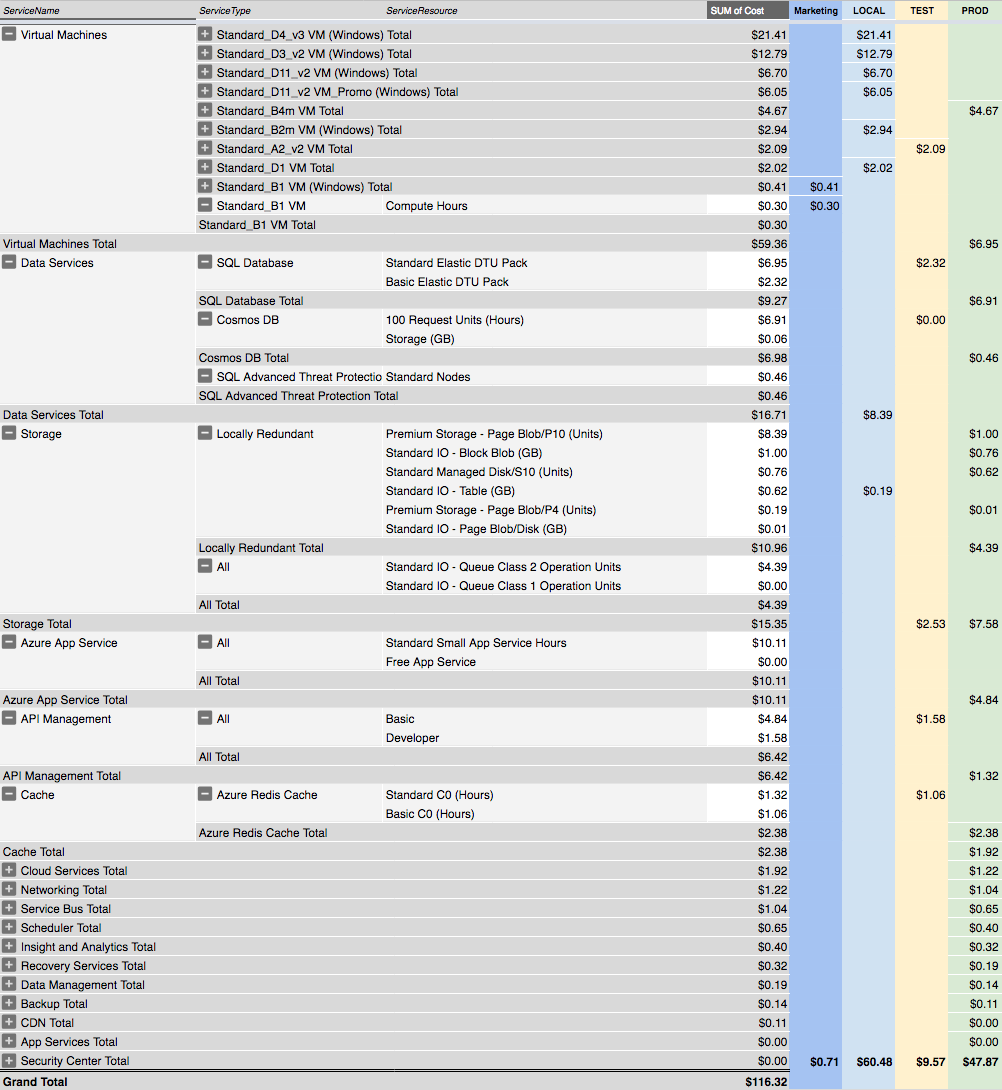Select the ServiceName column header

(x=98, y=10)
